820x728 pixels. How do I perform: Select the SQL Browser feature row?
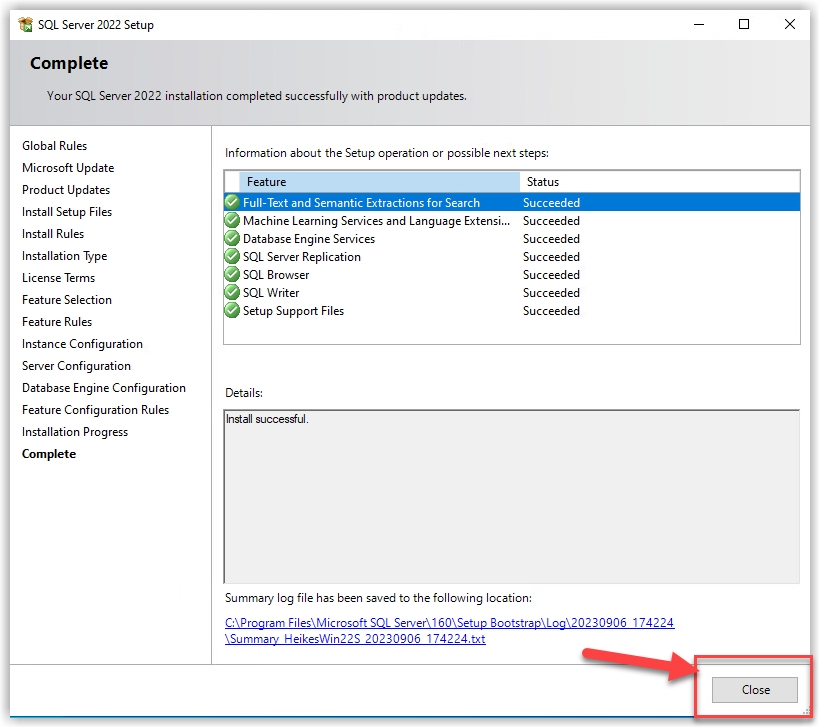pyautogui.click(x=512, y=275)
